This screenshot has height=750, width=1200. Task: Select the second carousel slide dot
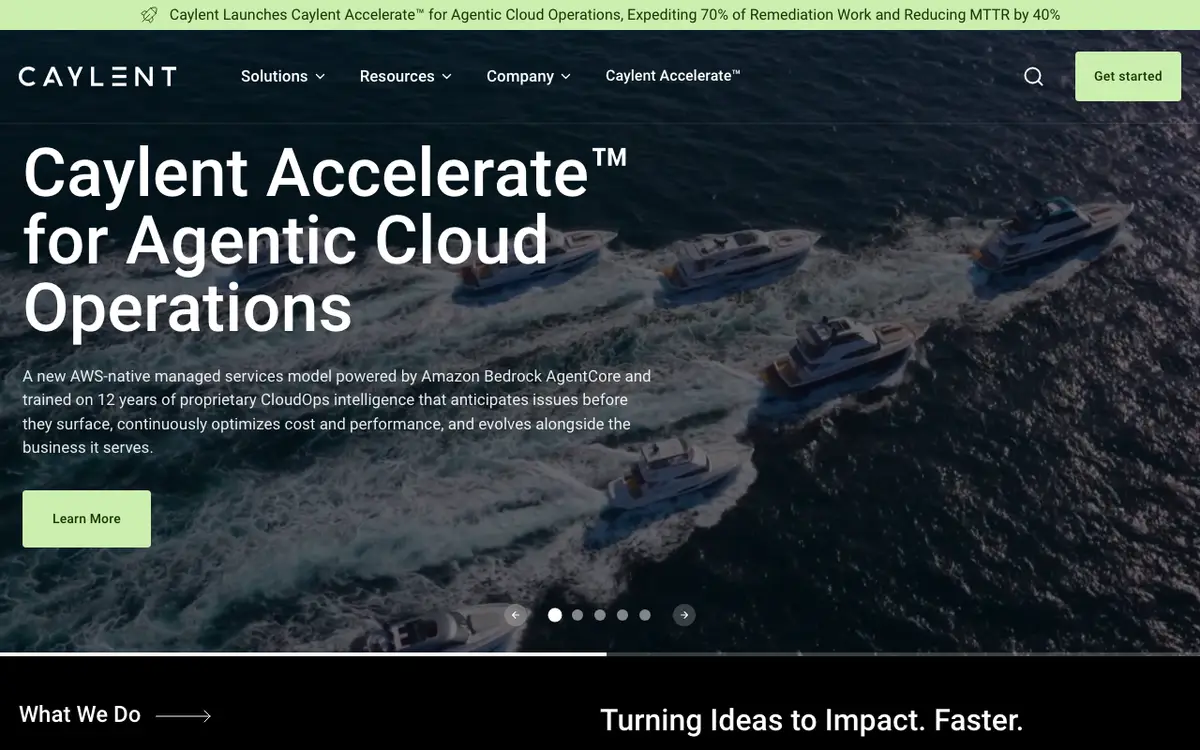click(577, 615)
